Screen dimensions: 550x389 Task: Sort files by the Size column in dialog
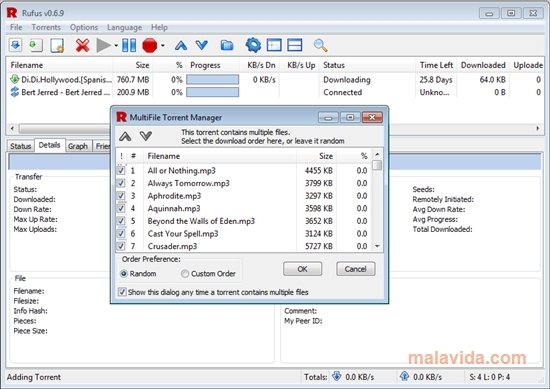[x=316, y=156]
